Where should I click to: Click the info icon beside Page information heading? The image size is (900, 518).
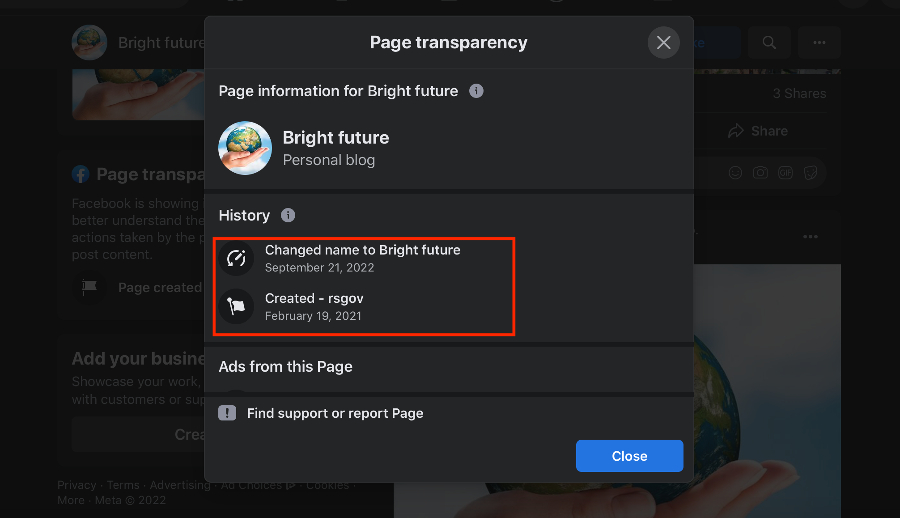(x=476, y=91)
